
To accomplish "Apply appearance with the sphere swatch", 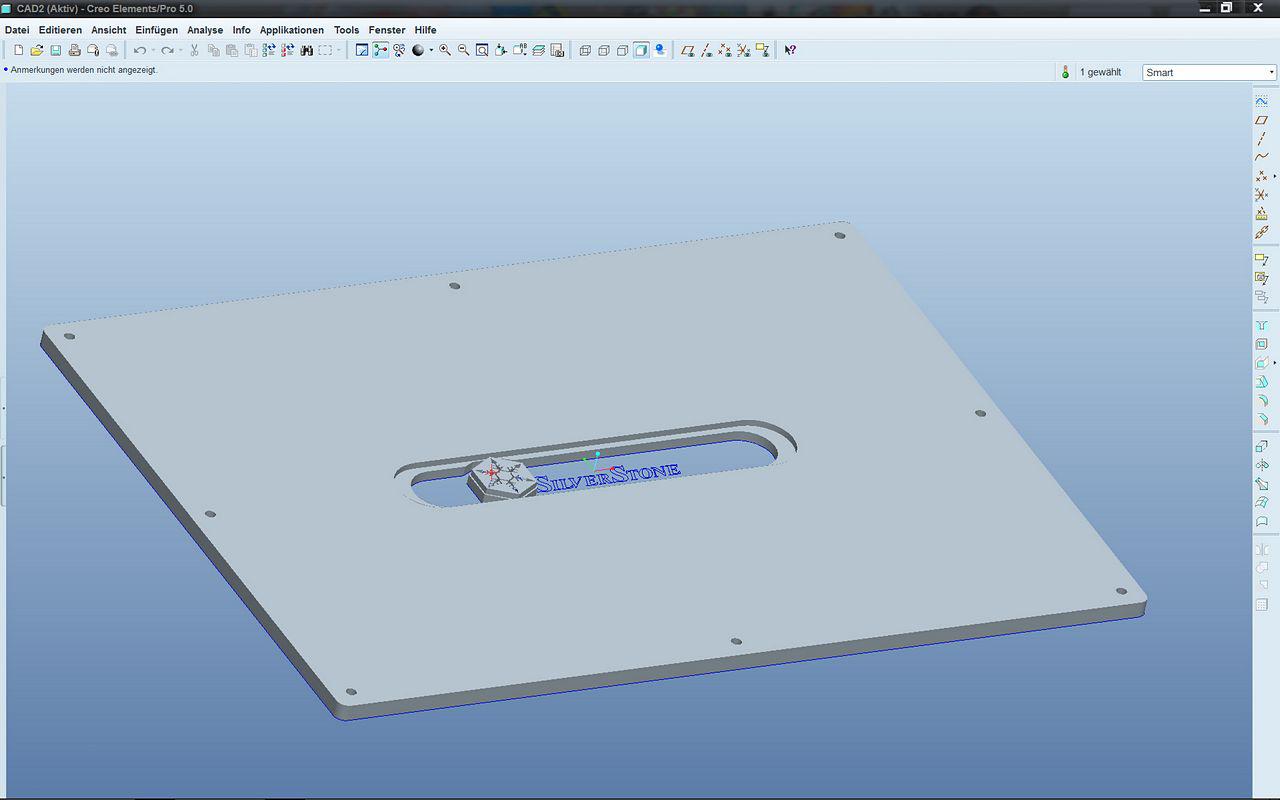I will [418, 50].
